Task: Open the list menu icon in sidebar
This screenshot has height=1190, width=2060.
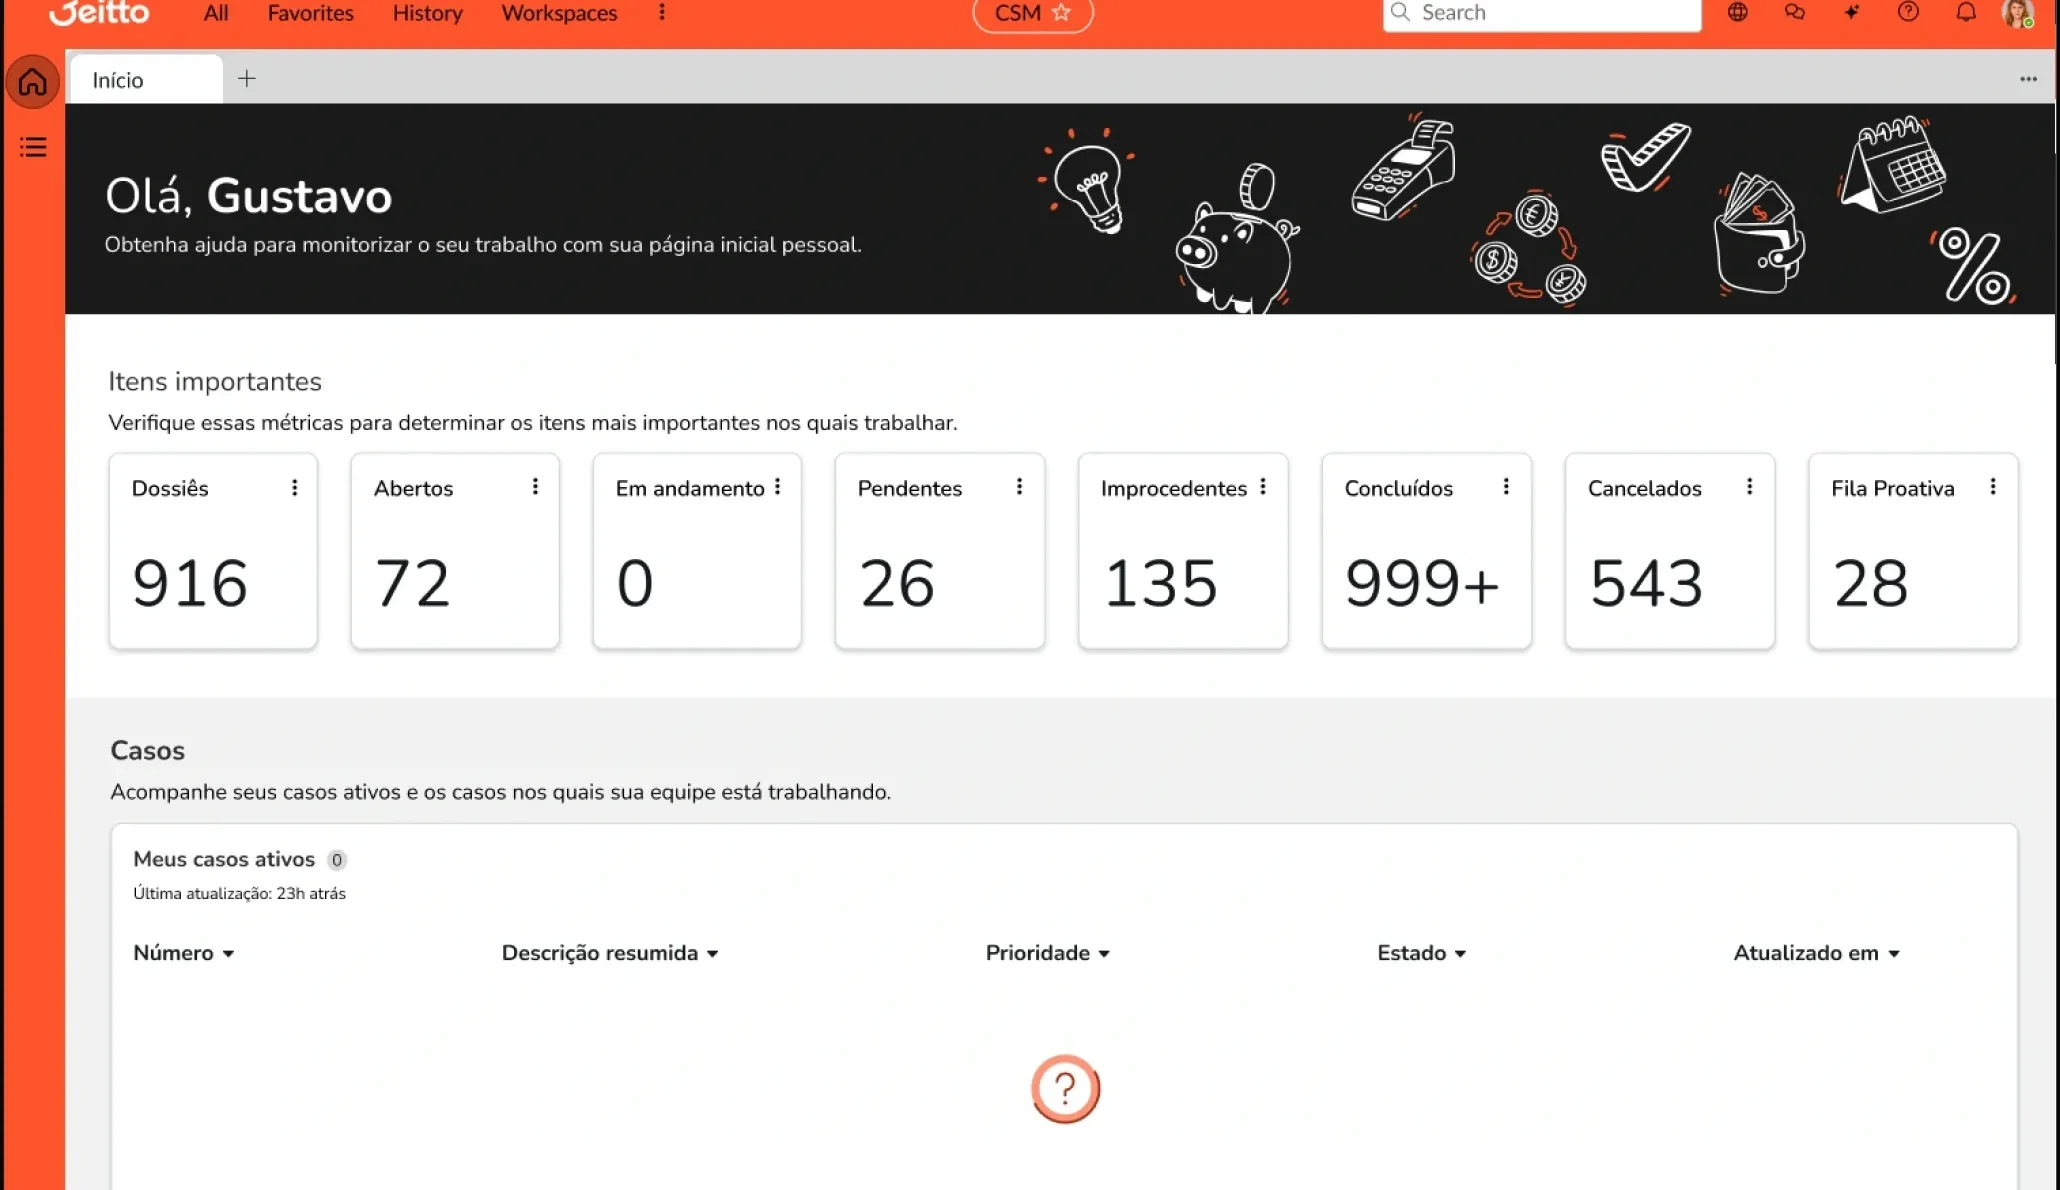Action: point(33,147)
